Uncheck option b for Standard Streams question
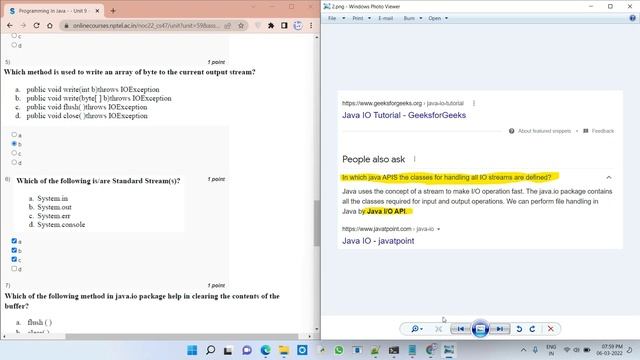640x360 pixels. (x=14, y=250)
